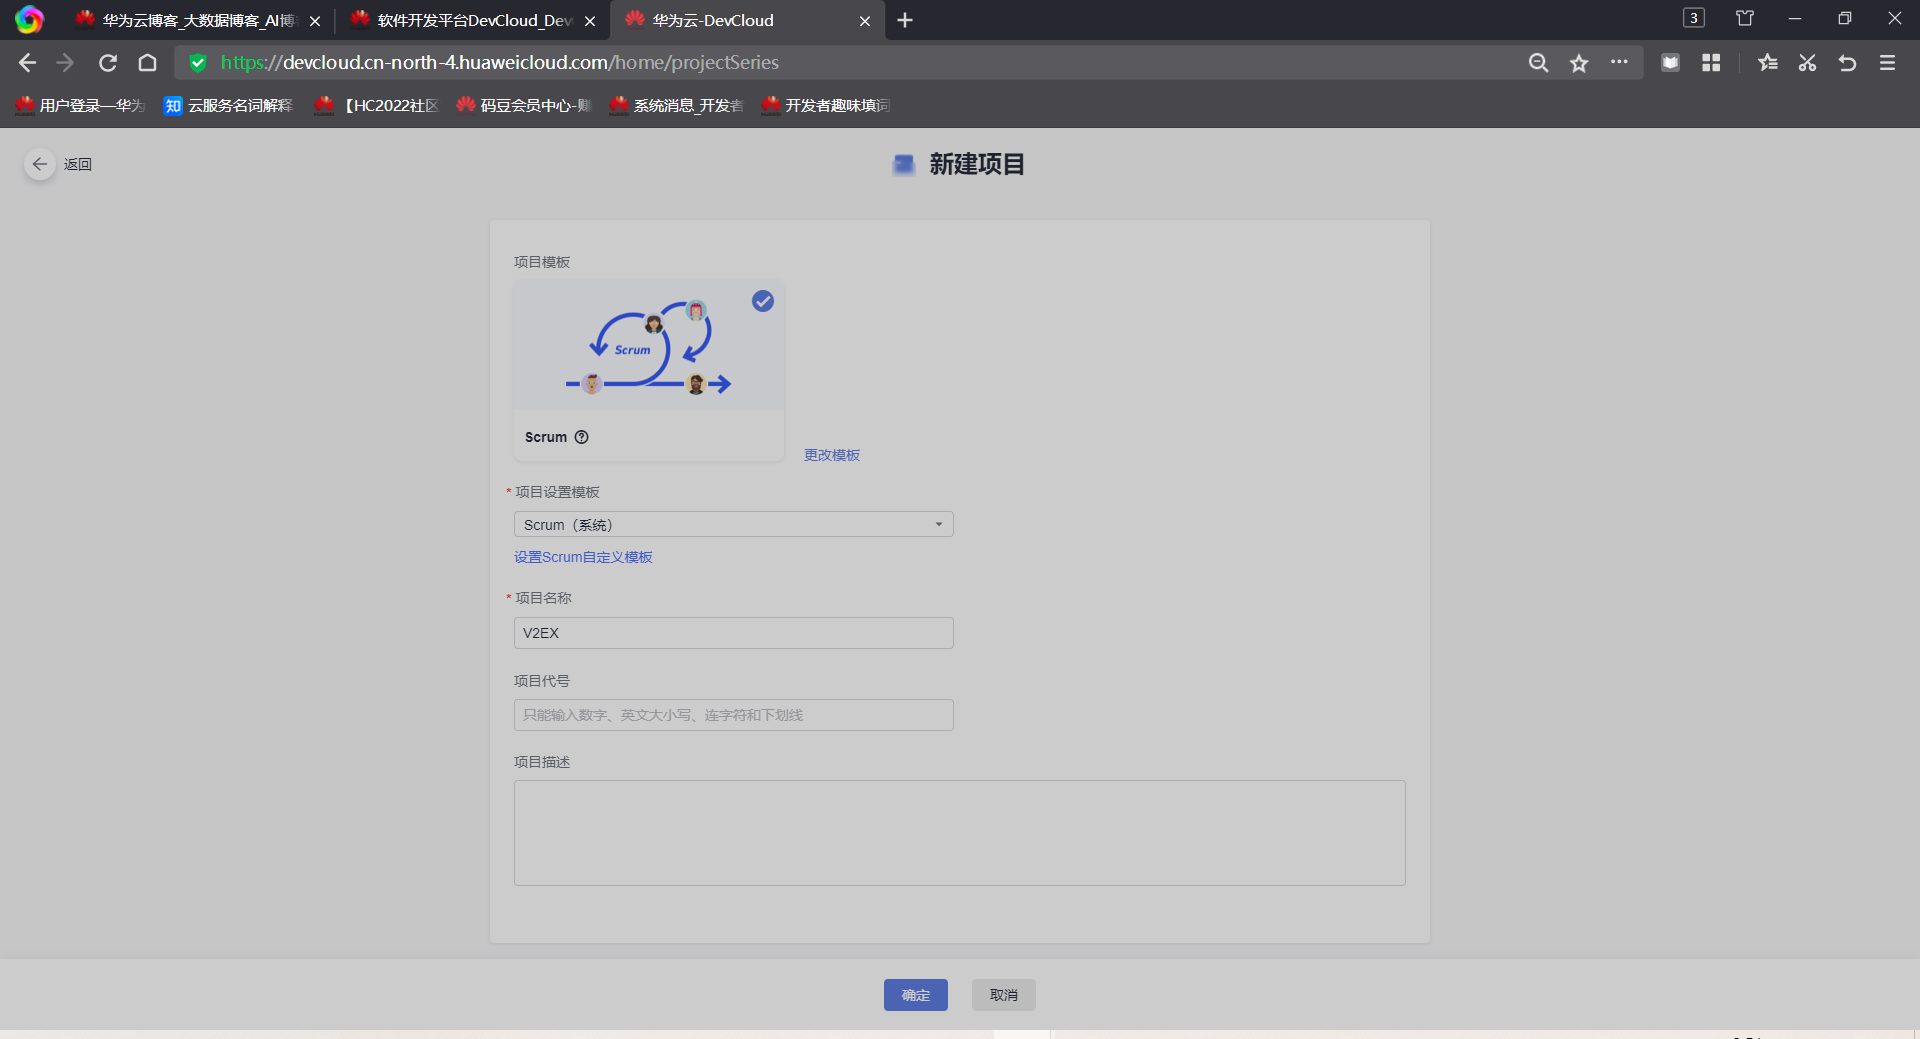Click the 项目描述 text area
1920x1039 pixels.
click(960, 833)
